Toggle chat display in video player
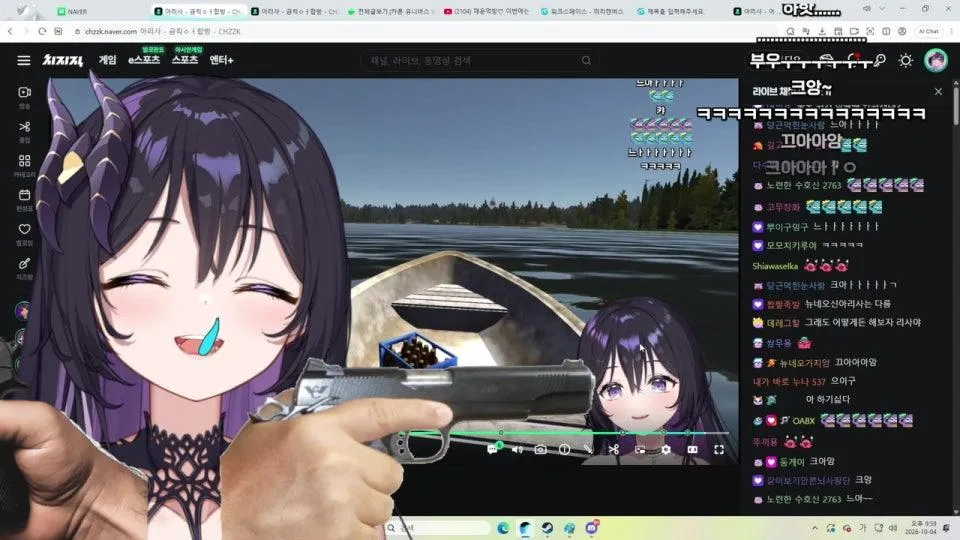960x540 pixels. point(493,449)
